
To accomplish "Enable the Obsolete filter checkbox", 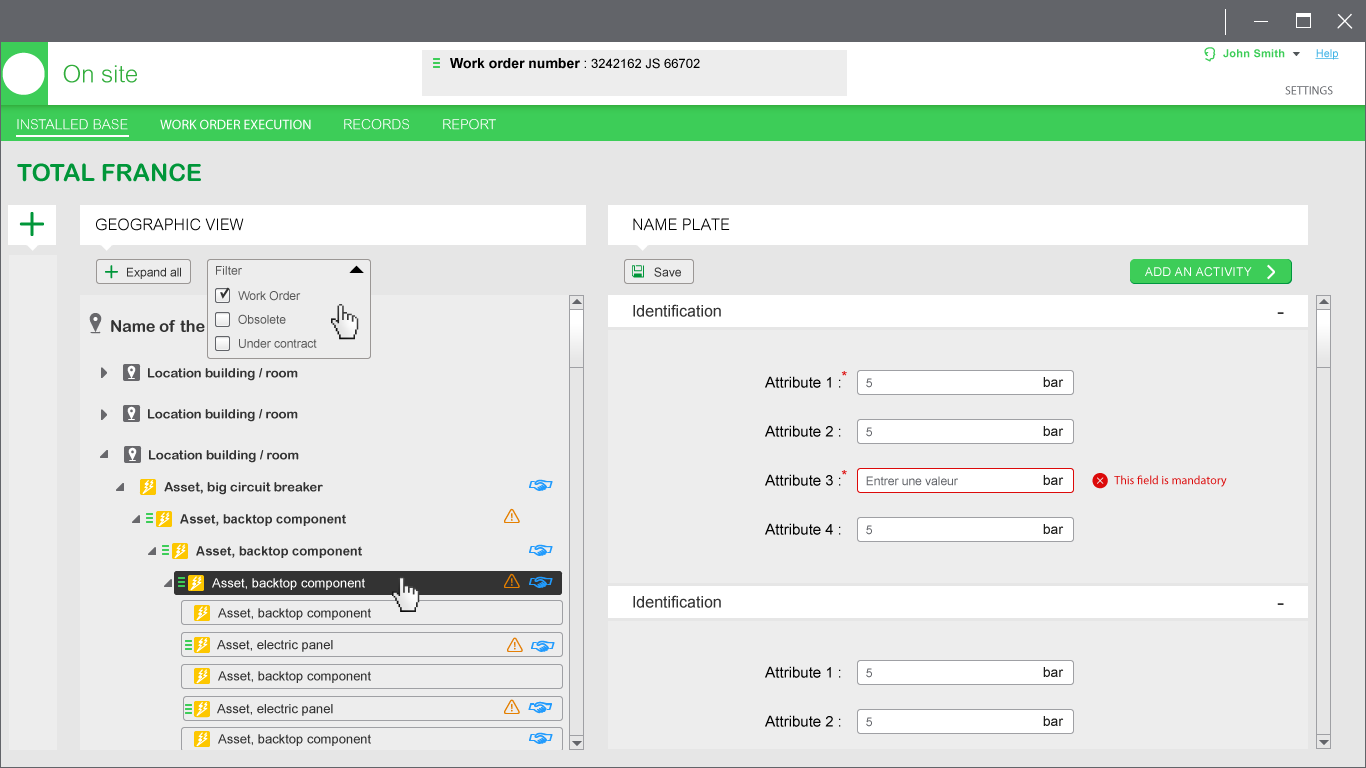I will [x=223, y=319].
